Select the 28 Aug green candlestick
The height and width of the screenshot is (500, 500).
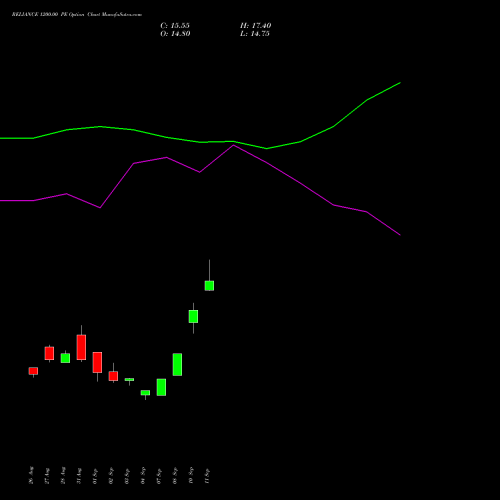65,358
